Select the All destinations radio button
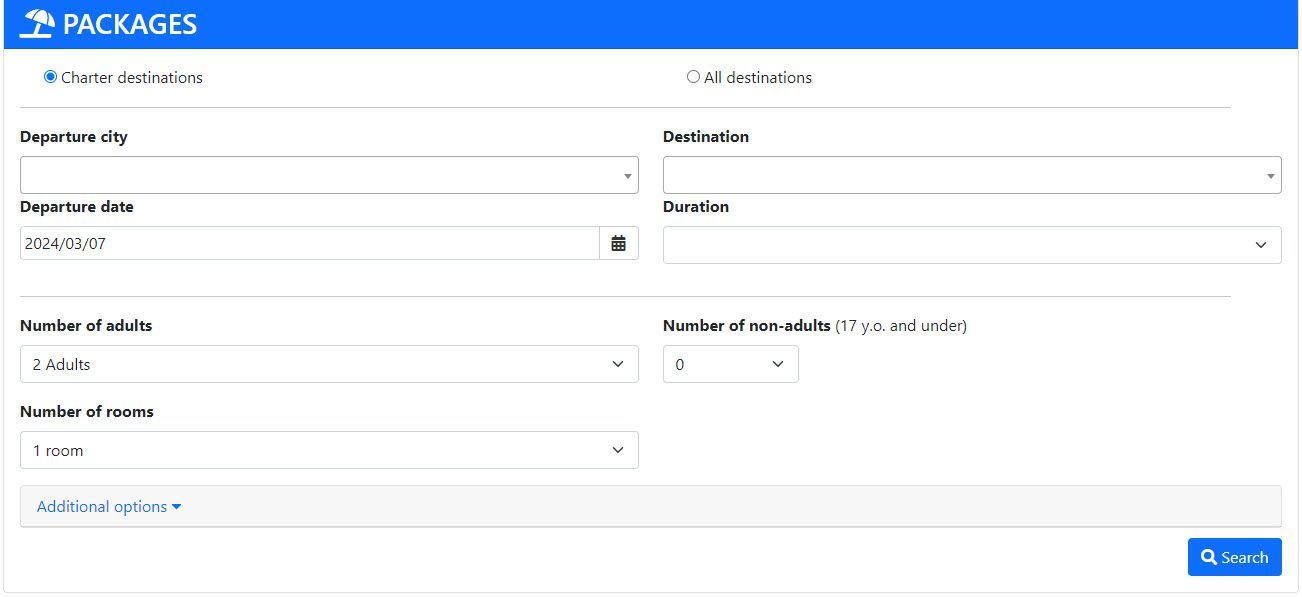Viewport: 1302px width, 597px height. [x=693, y=77]
